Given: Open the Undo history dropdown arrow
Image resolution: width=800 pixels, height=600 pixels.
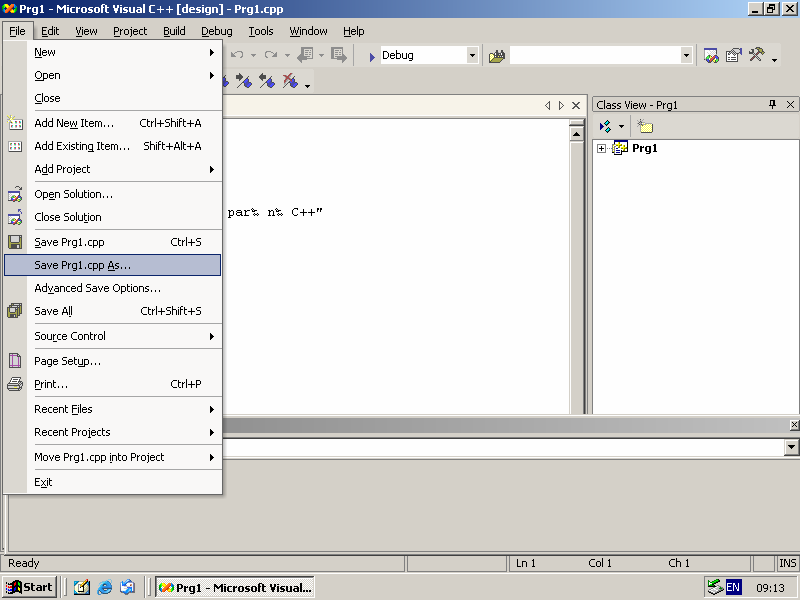Looking at the screenshot, I should click(x=253, y=55).
